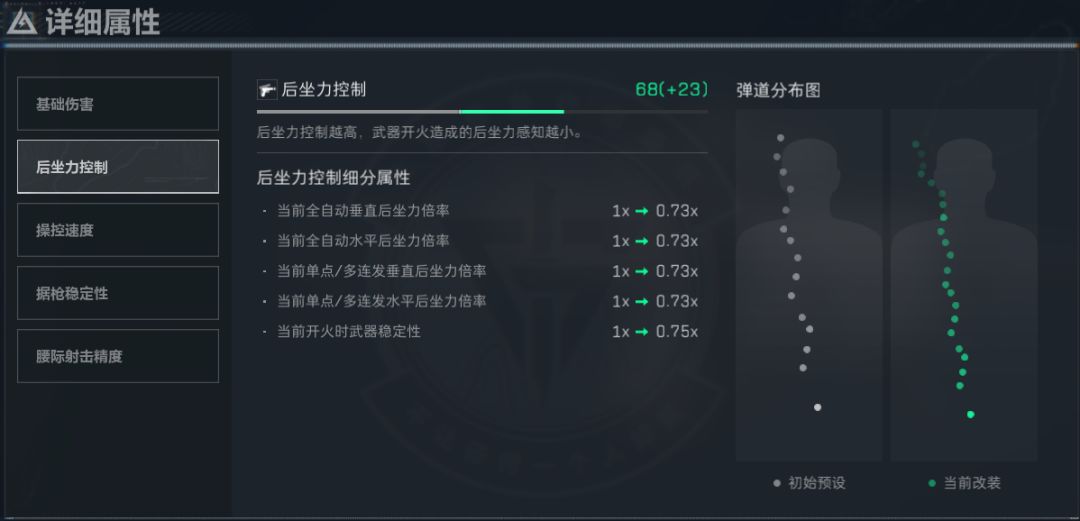This screenshot has height=521, width=1080.
Task: Click the green arrow in 当前全自动水平后坐力倍率 row
Action: tap(641, 241)
